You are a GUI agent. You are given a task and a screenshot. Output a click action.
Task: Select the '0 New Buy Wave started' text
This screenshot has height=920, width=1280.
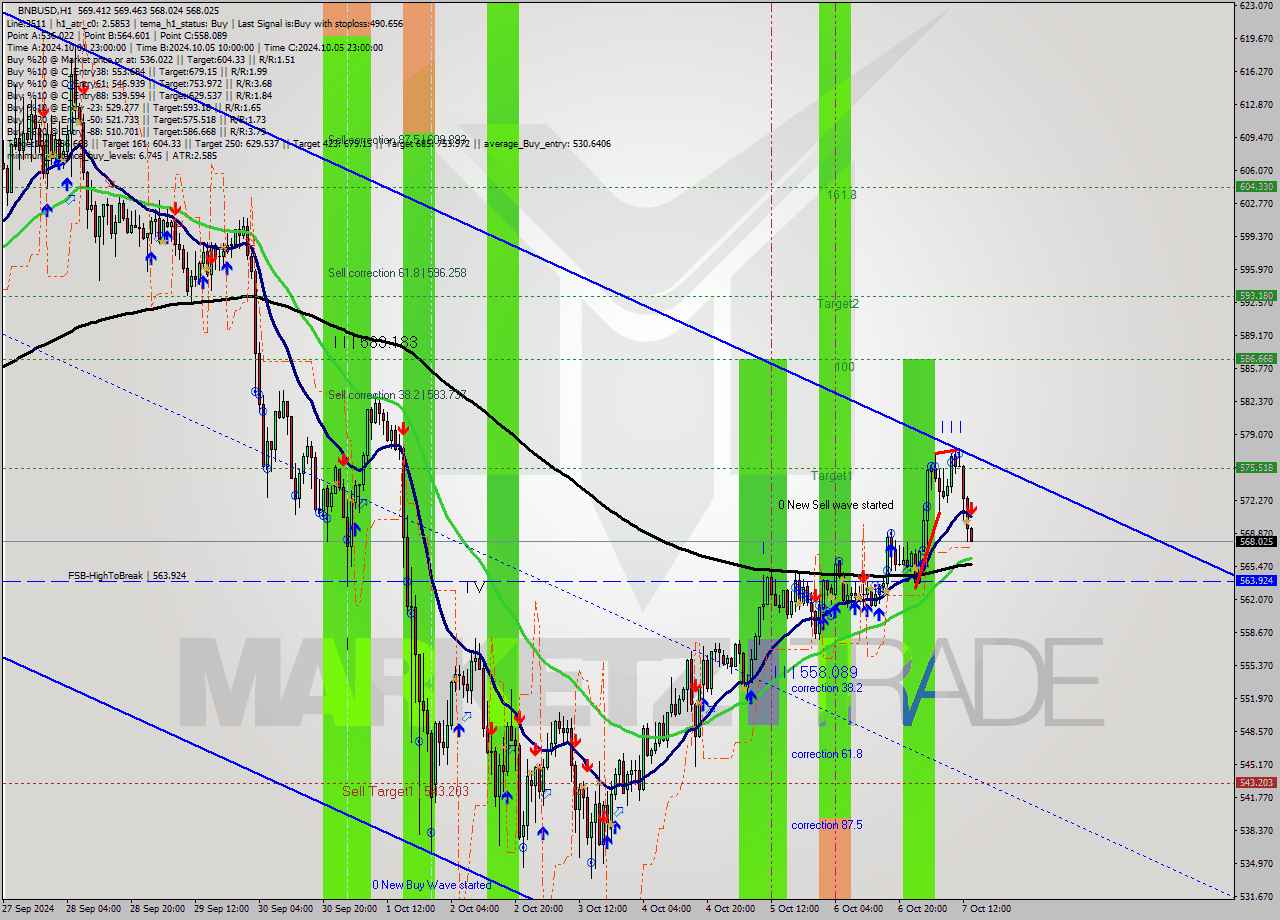432,885
